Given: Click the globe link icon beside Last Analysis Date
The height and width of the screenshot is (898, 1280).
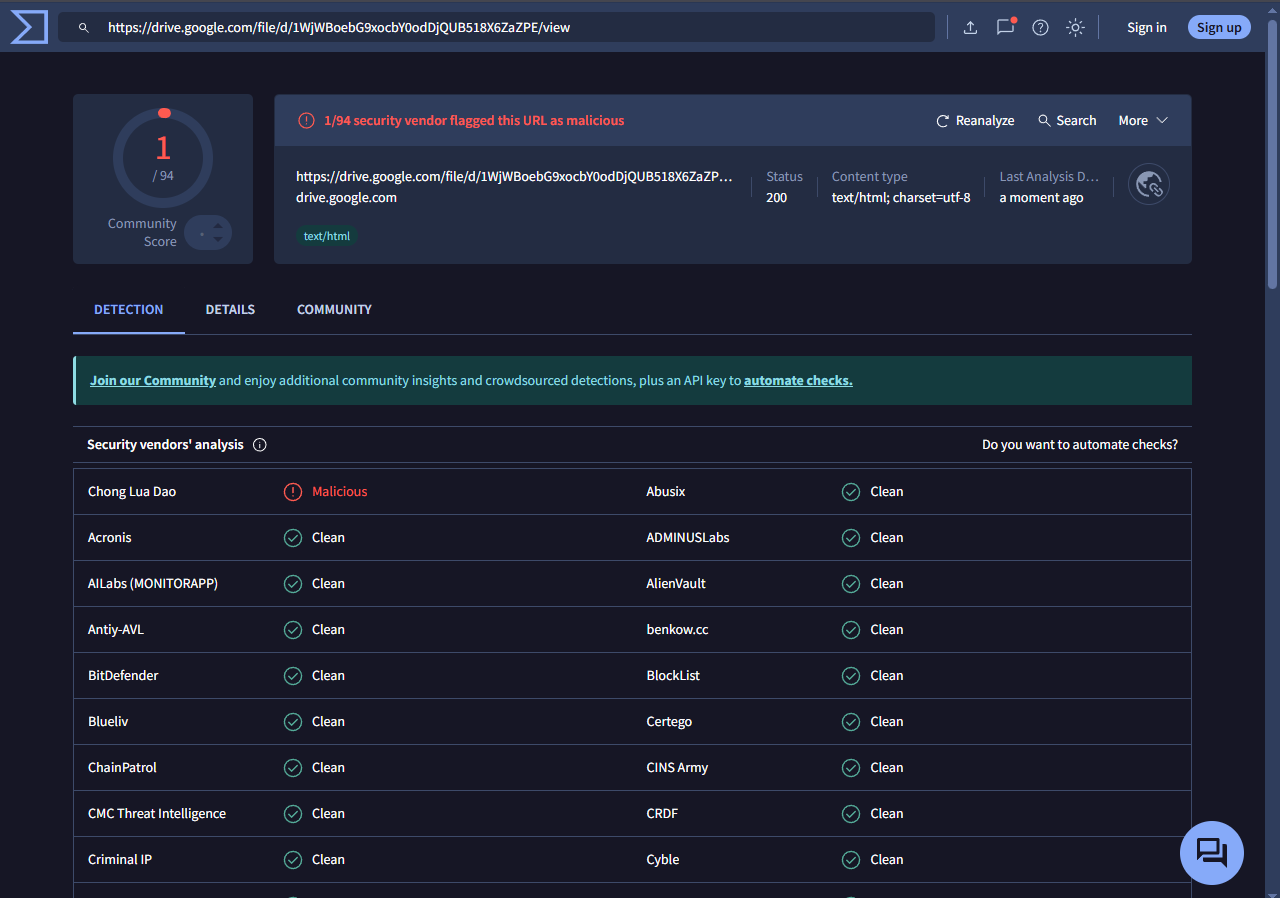Looking at the screenshot, I should tap(1149, 184).
